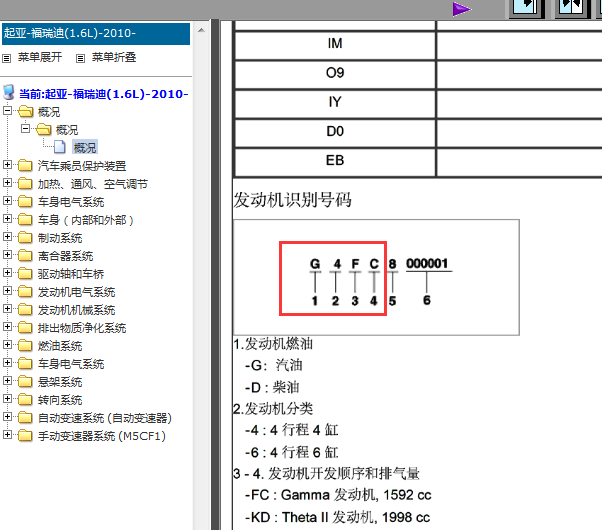The image size is (602, 530).
Task: Click the -FC : Gamma 发动机, 1592 cc line
Action: click(338, 495)
